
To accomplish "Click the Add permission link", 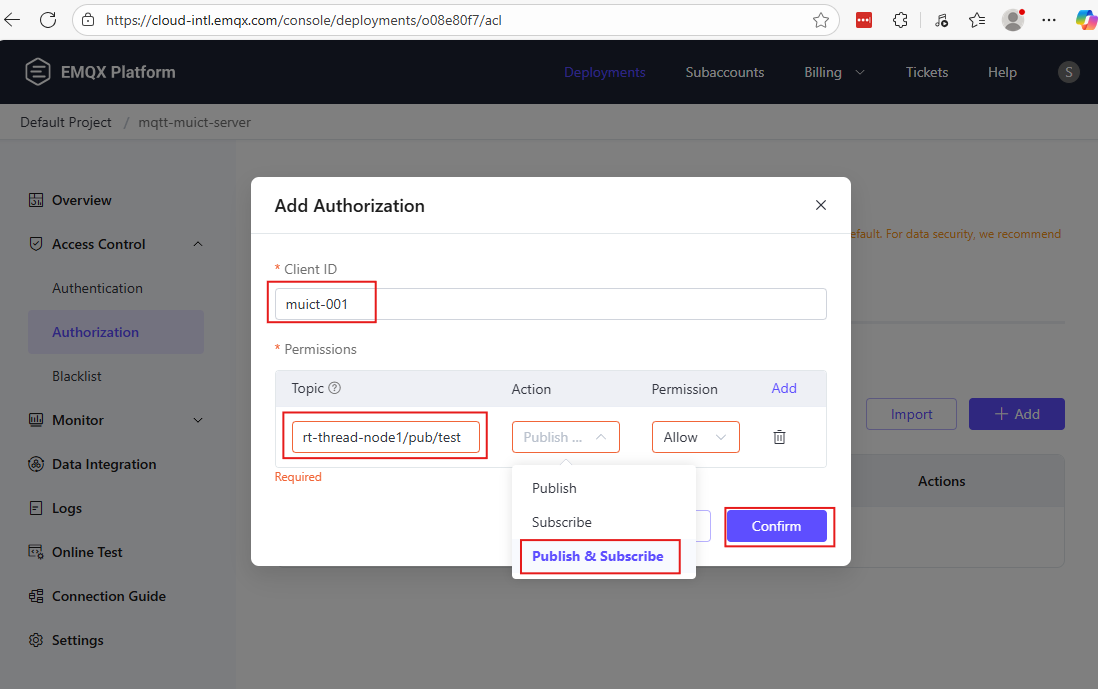I will point(784,388).
